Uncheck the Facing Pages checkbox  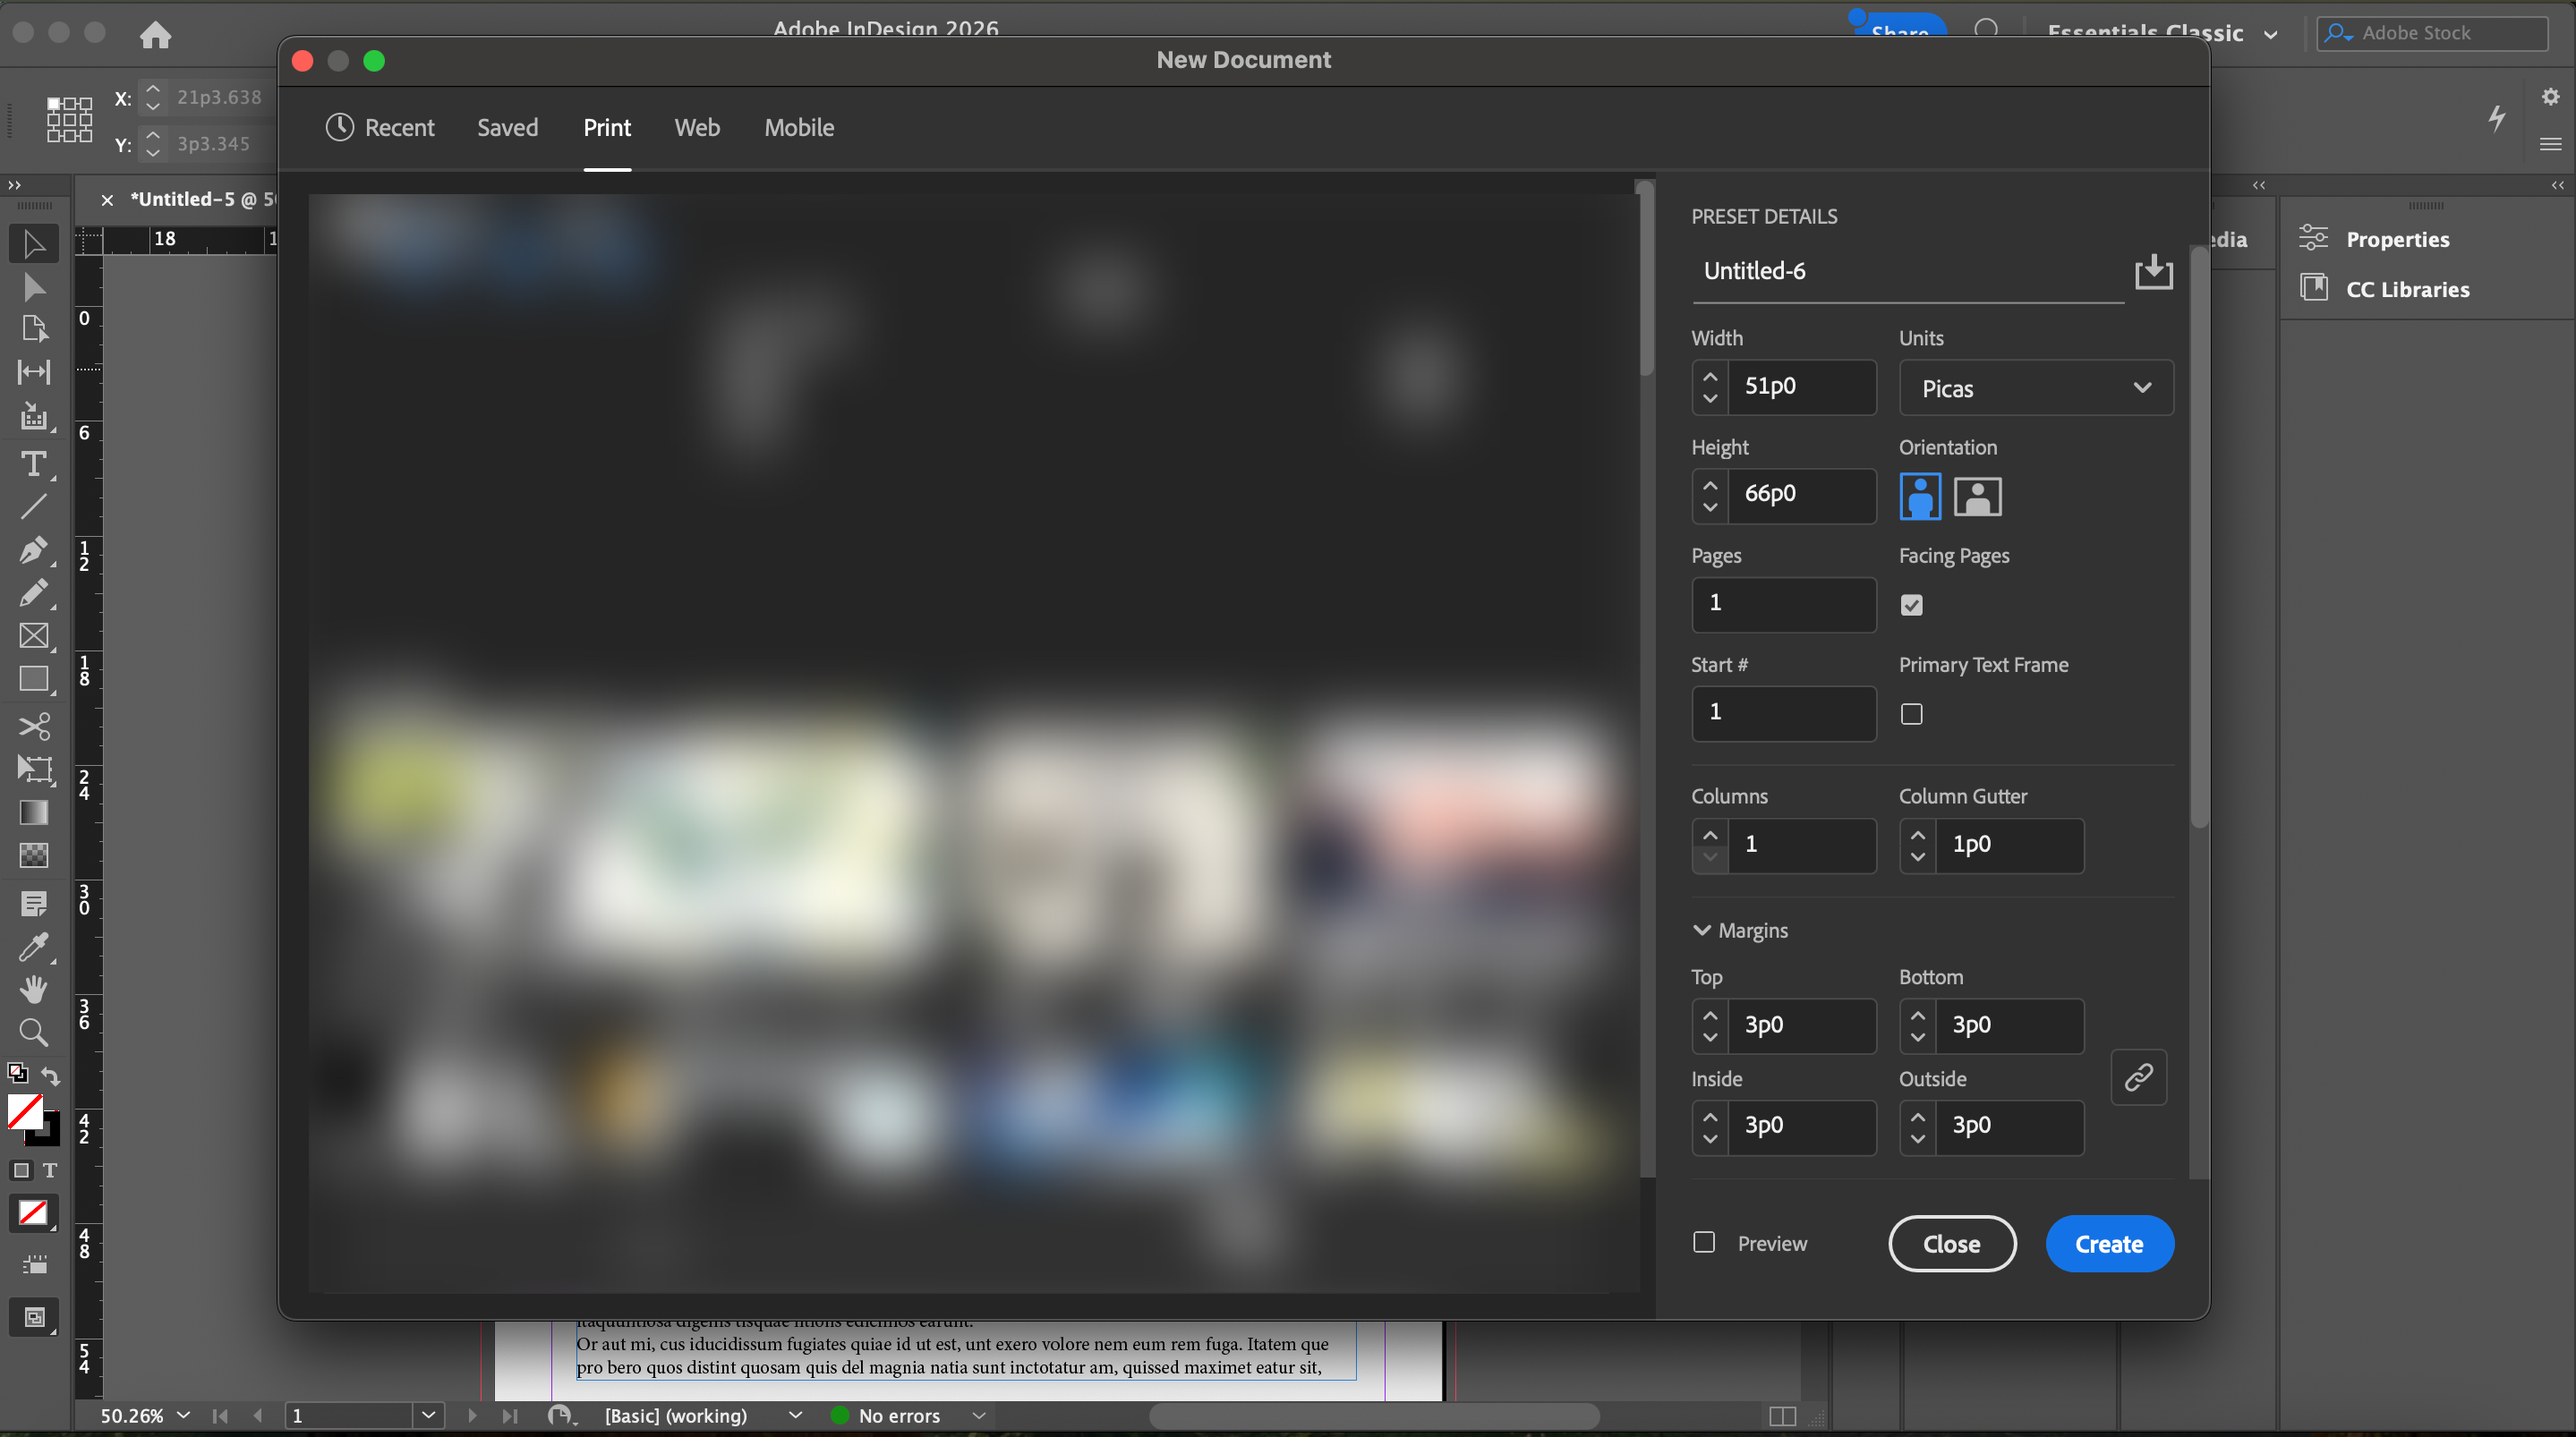click(1911, 605)
